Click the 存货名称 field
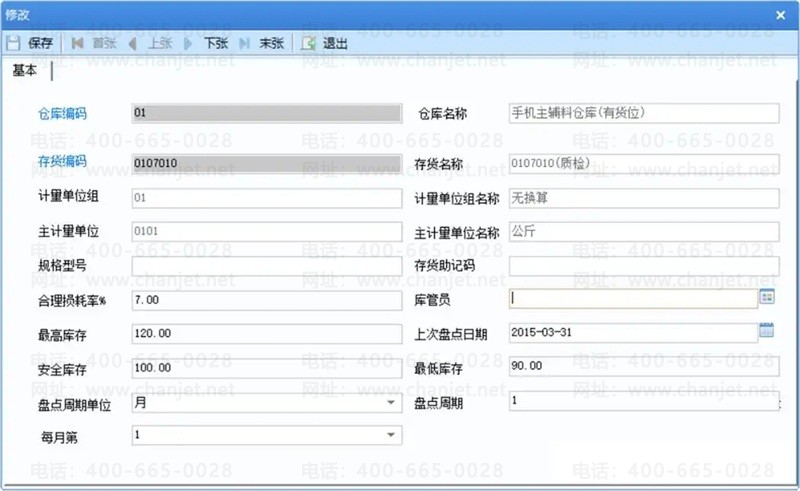This screenshot has width=800, height=491. pos(644,163)
